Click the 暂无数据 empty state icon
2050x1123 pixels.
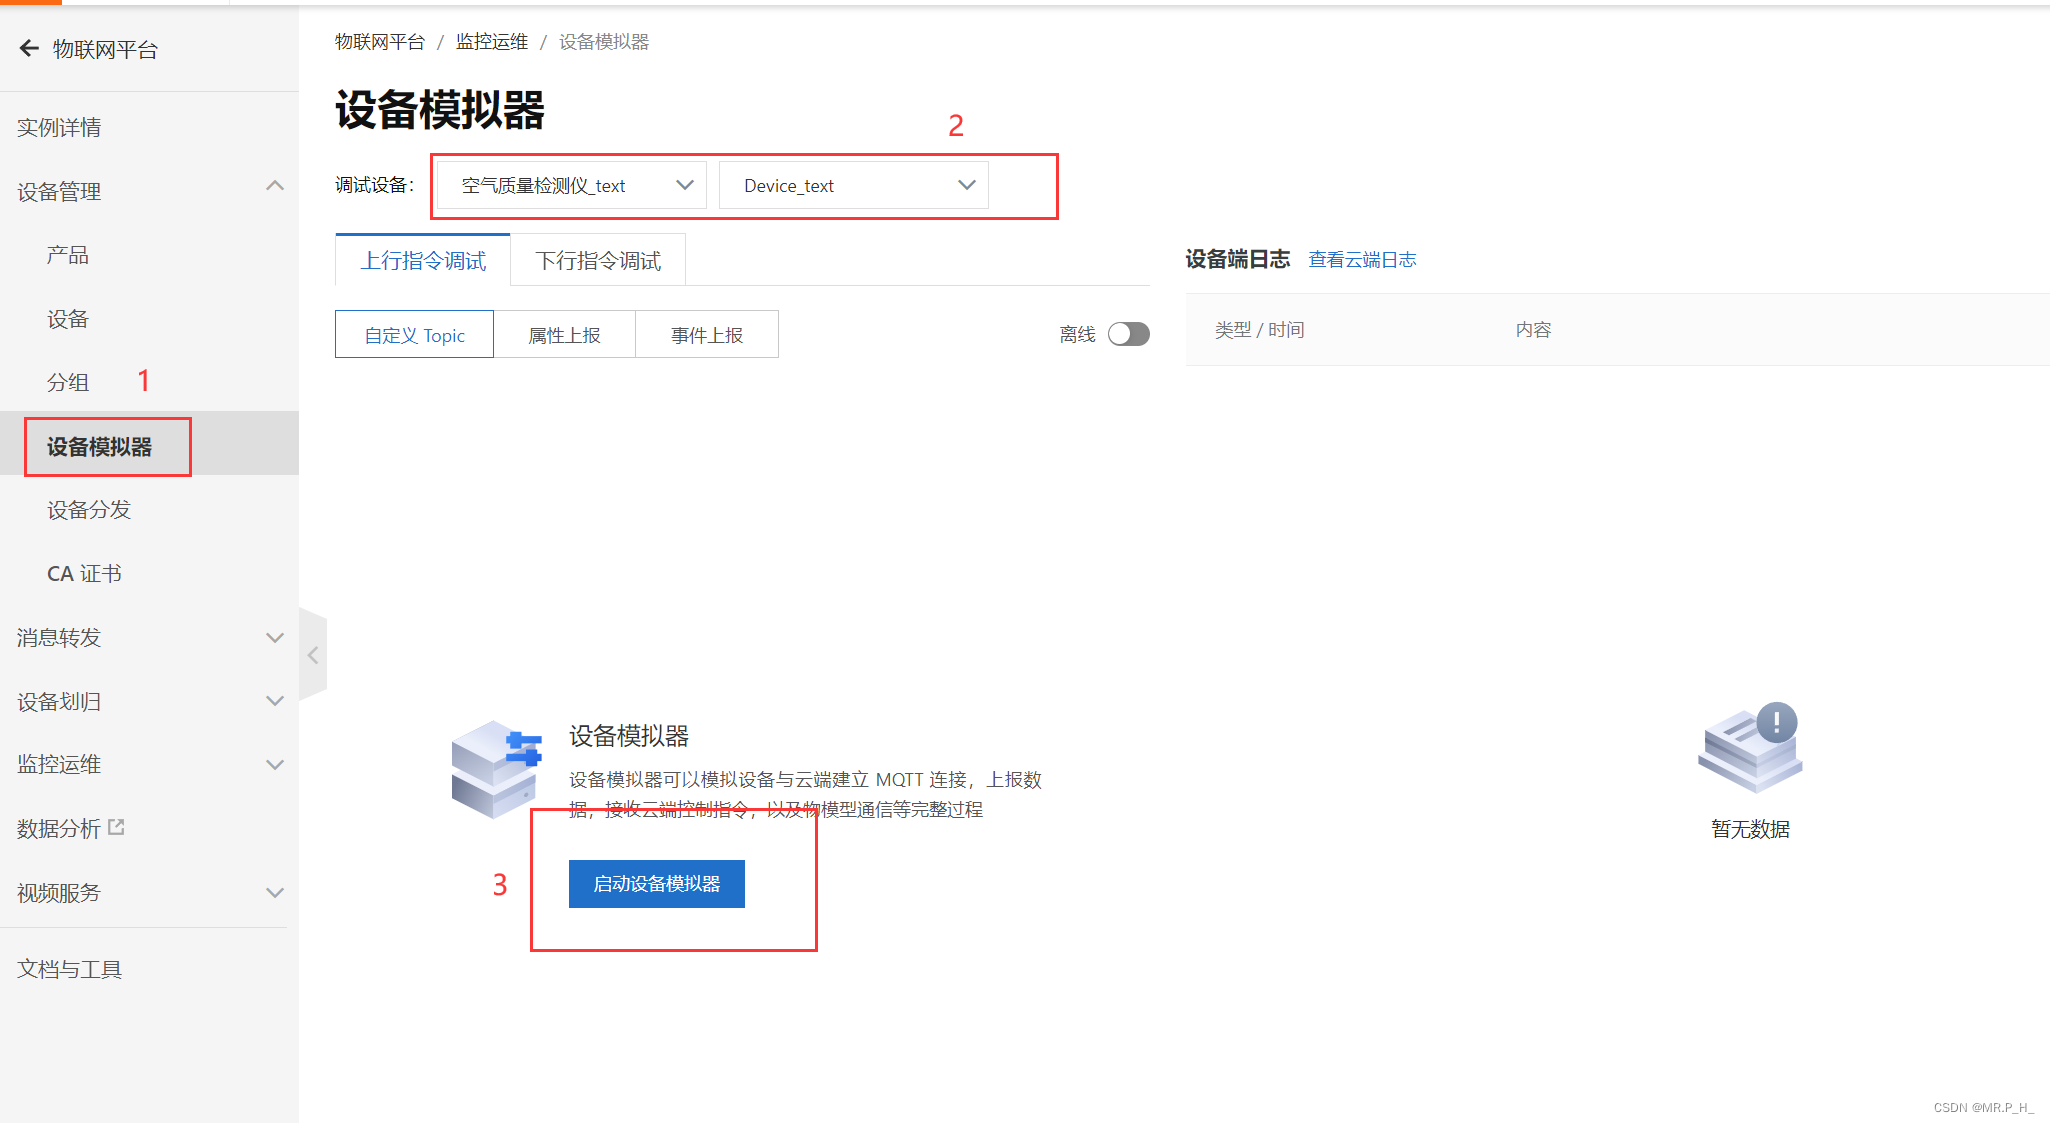tap(1750, 750)
